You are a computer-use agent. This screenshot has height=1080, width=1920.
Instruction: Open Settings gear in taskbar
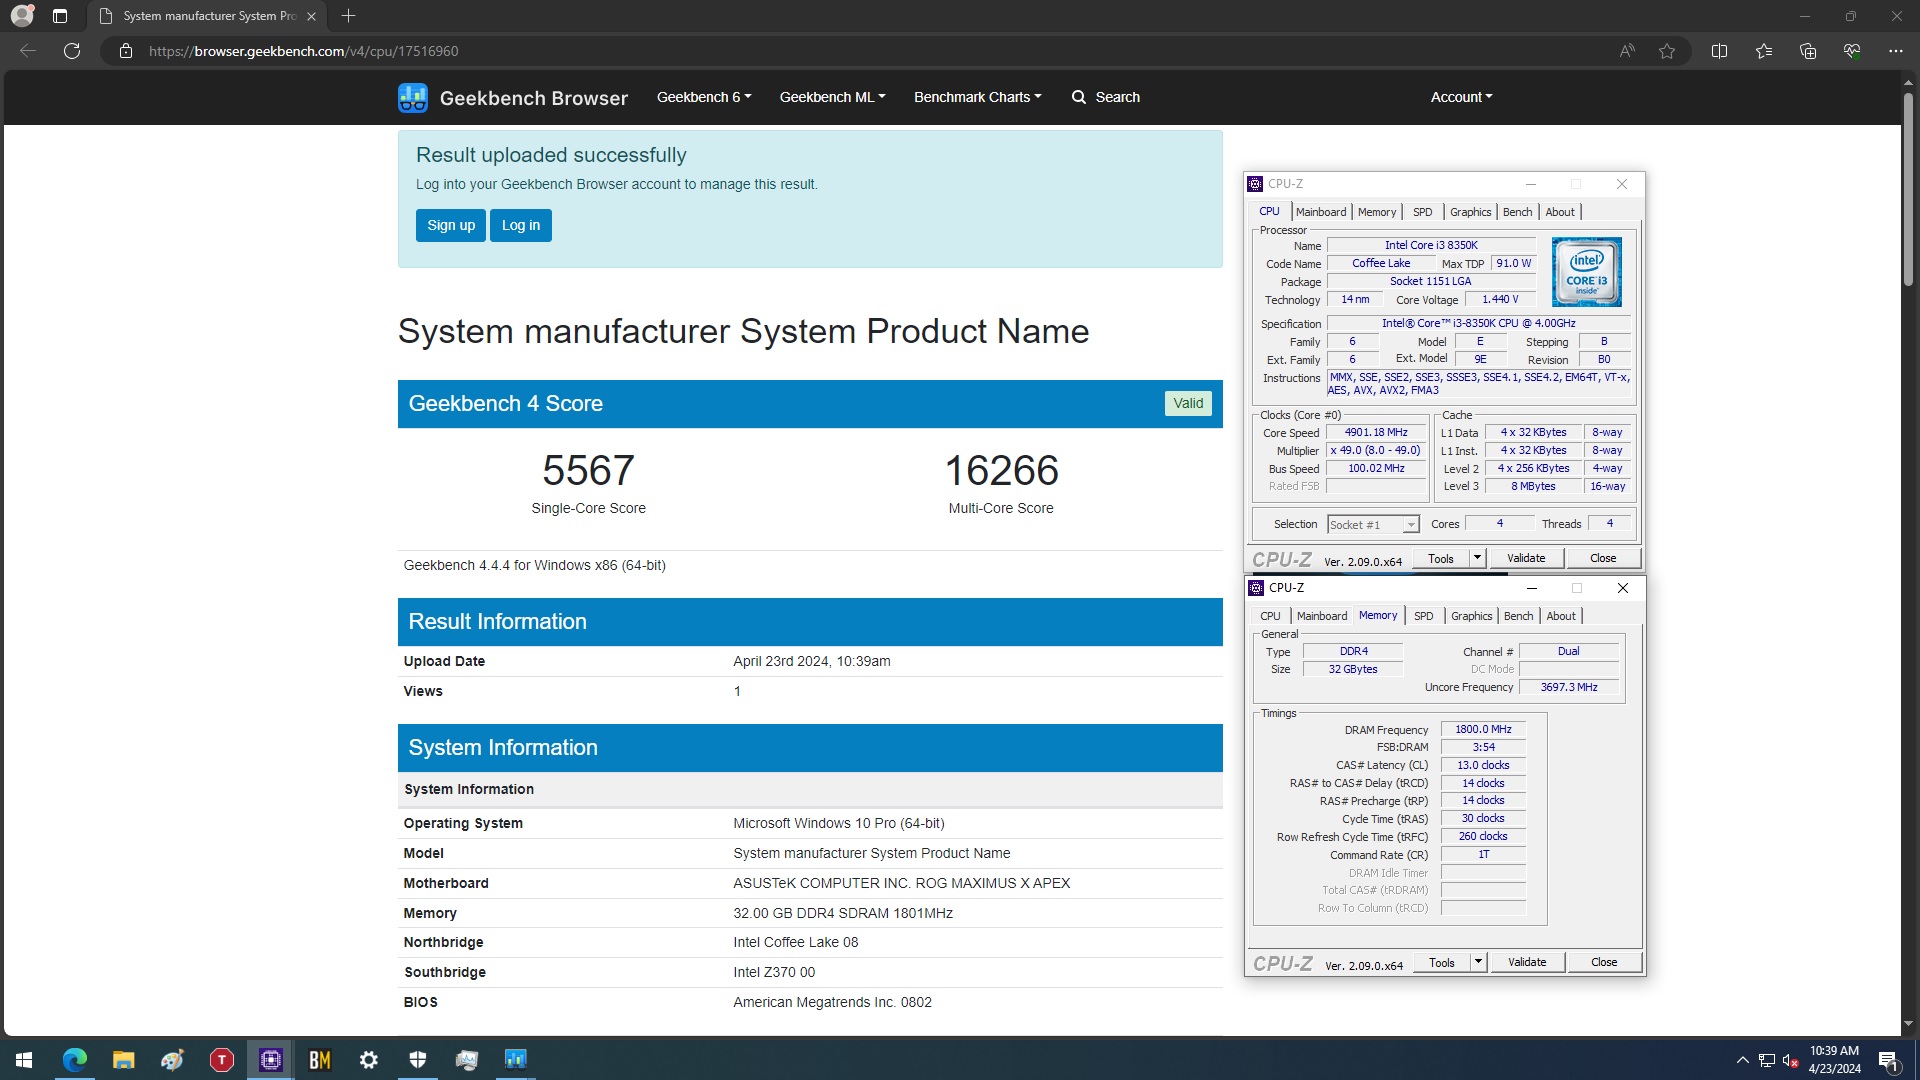coord(369,1060)
